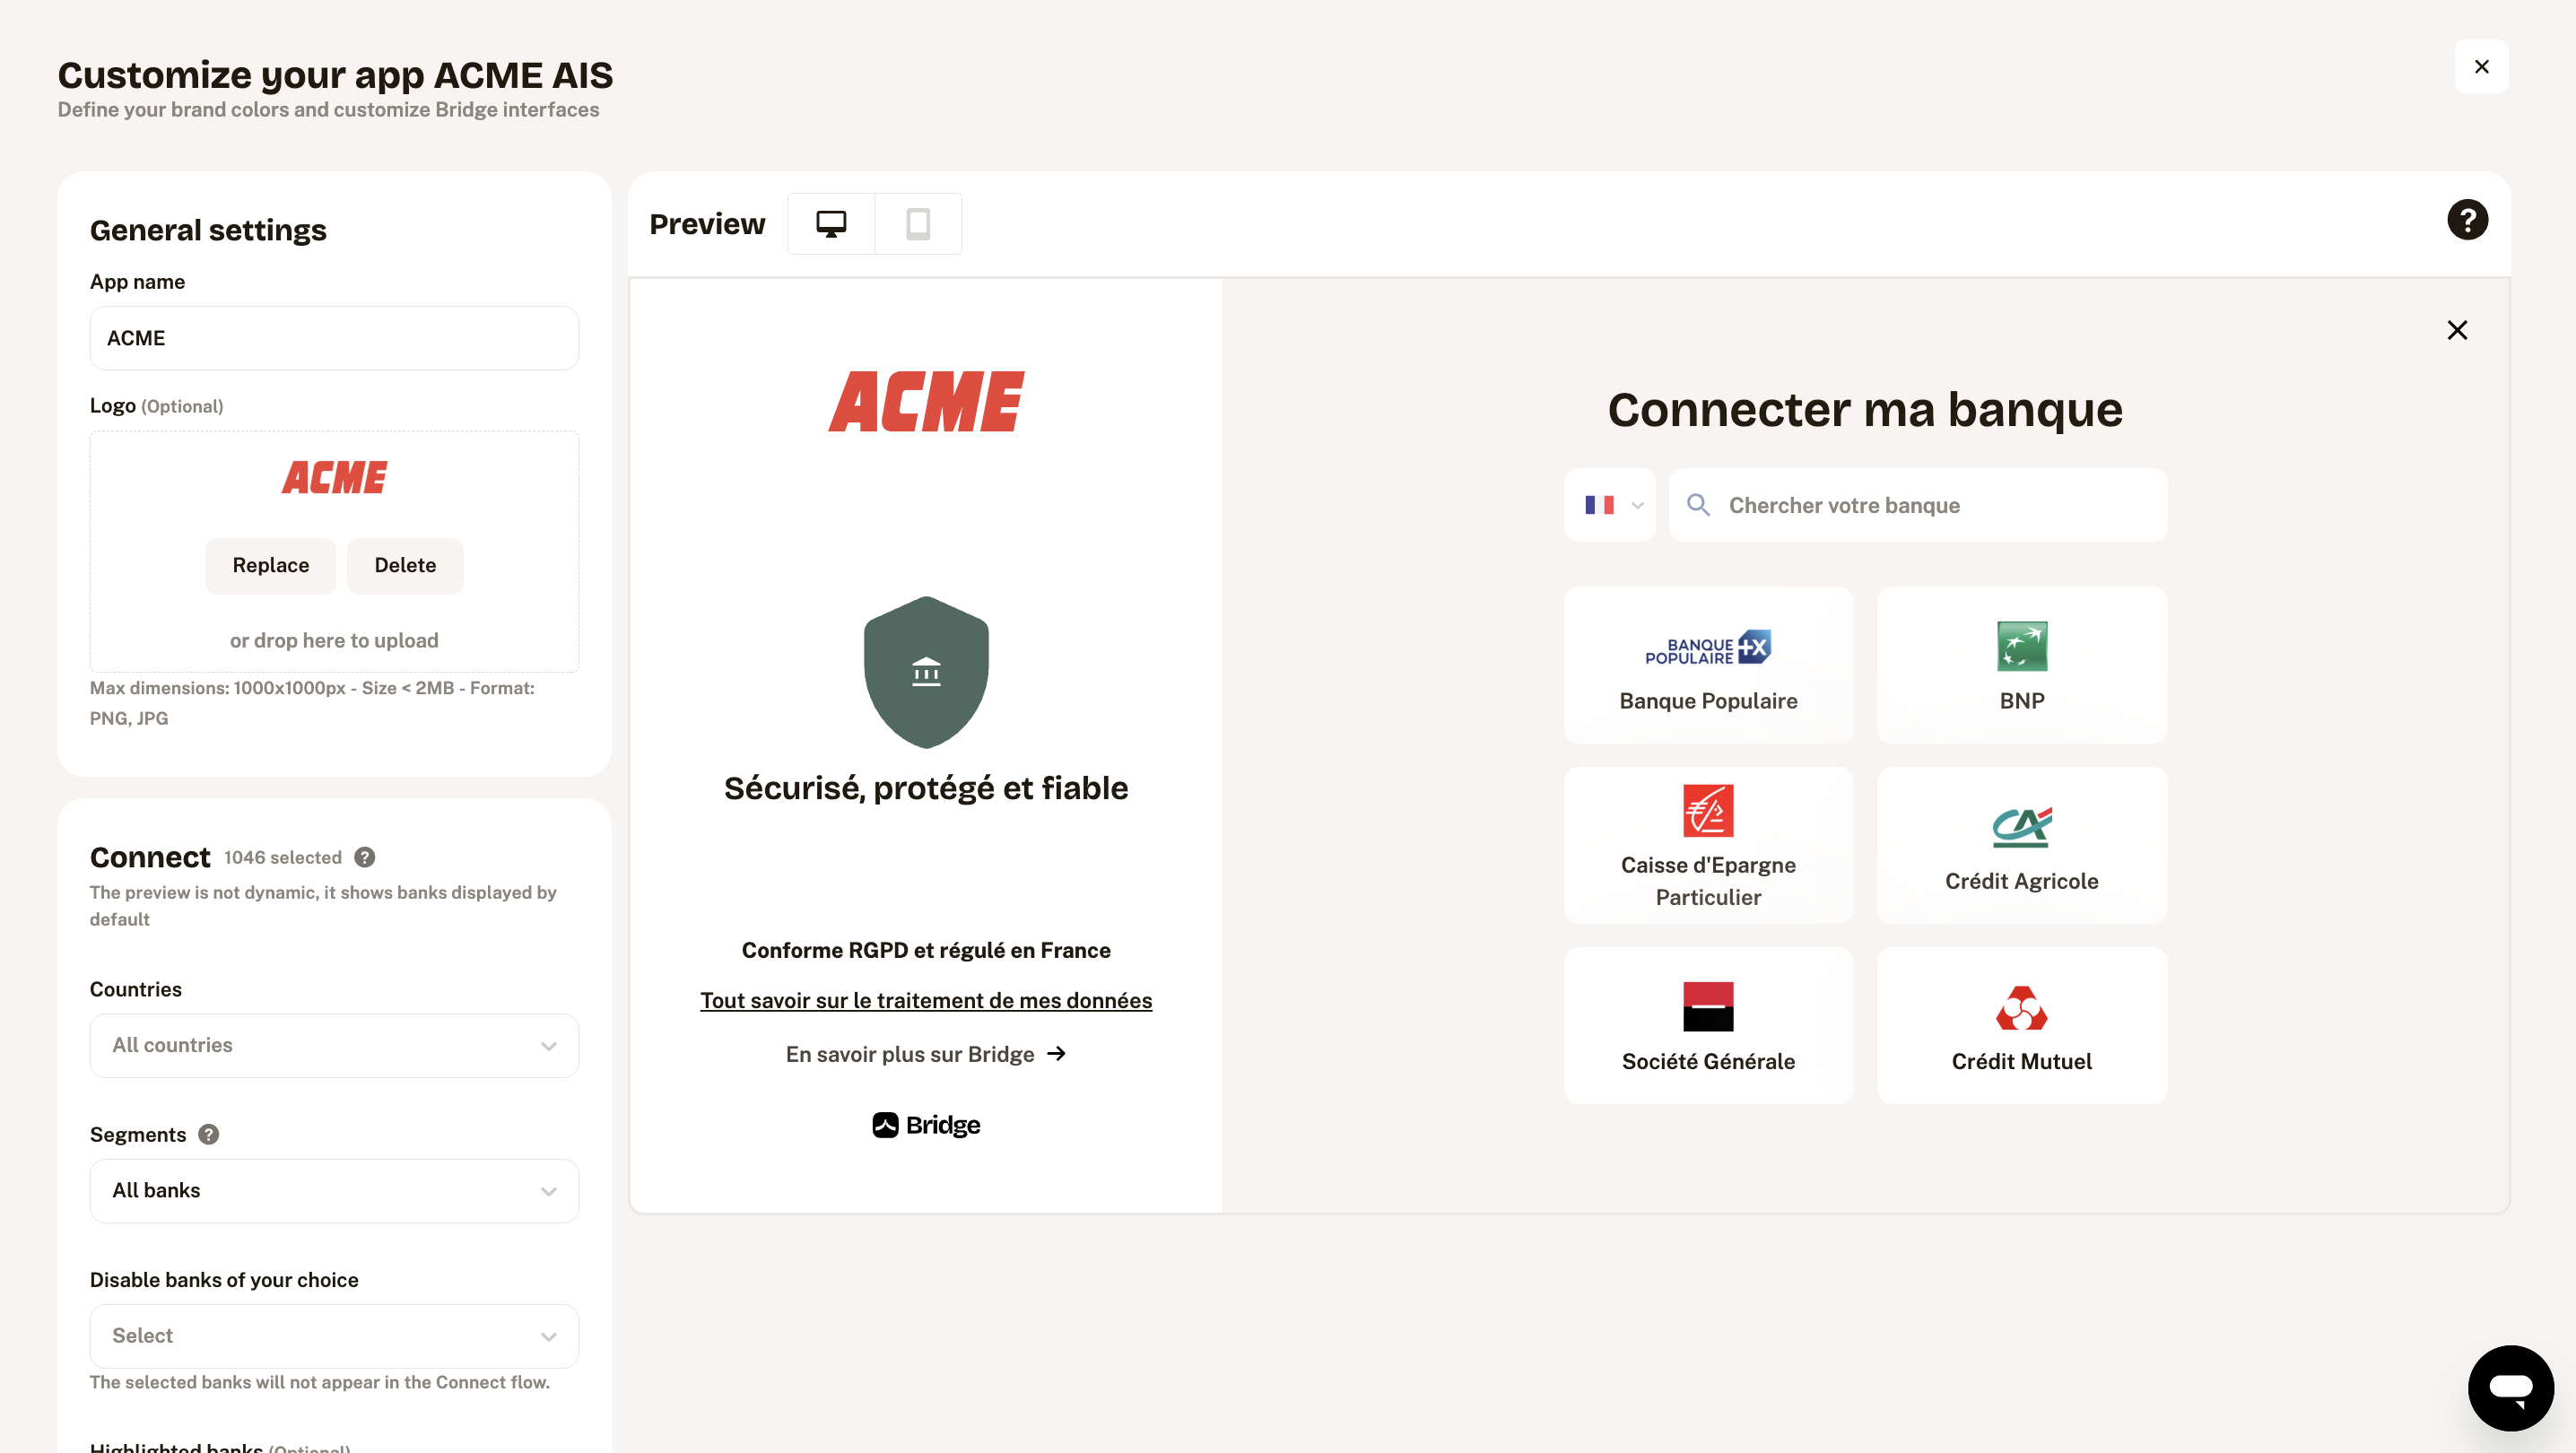2576x1453 pixels.
Task: Focus the App name field
Action: 334,338
